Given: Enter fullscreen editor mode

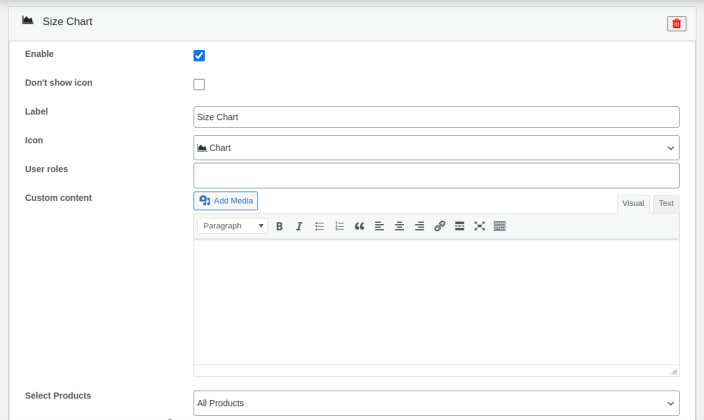Looking at the screenshot, I should (x=479, y=226).
